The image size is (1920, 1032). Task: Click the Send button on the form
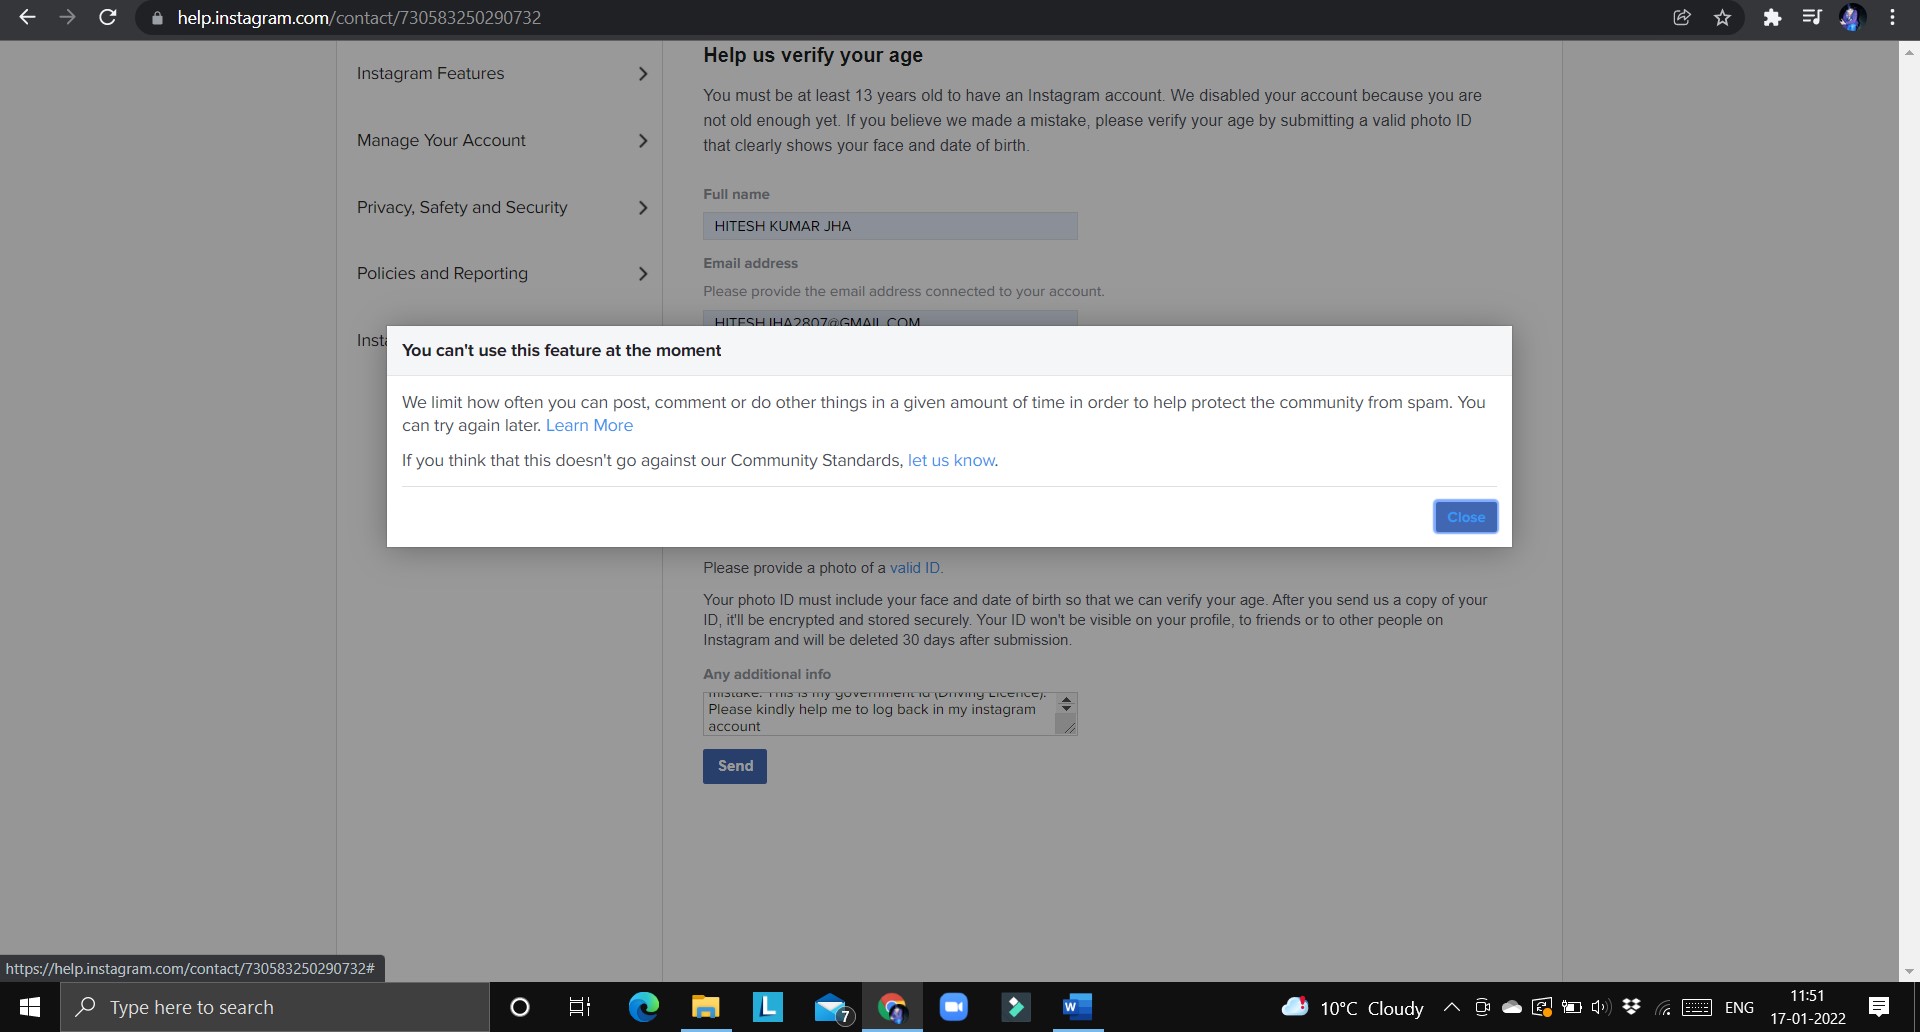[734, 766]
